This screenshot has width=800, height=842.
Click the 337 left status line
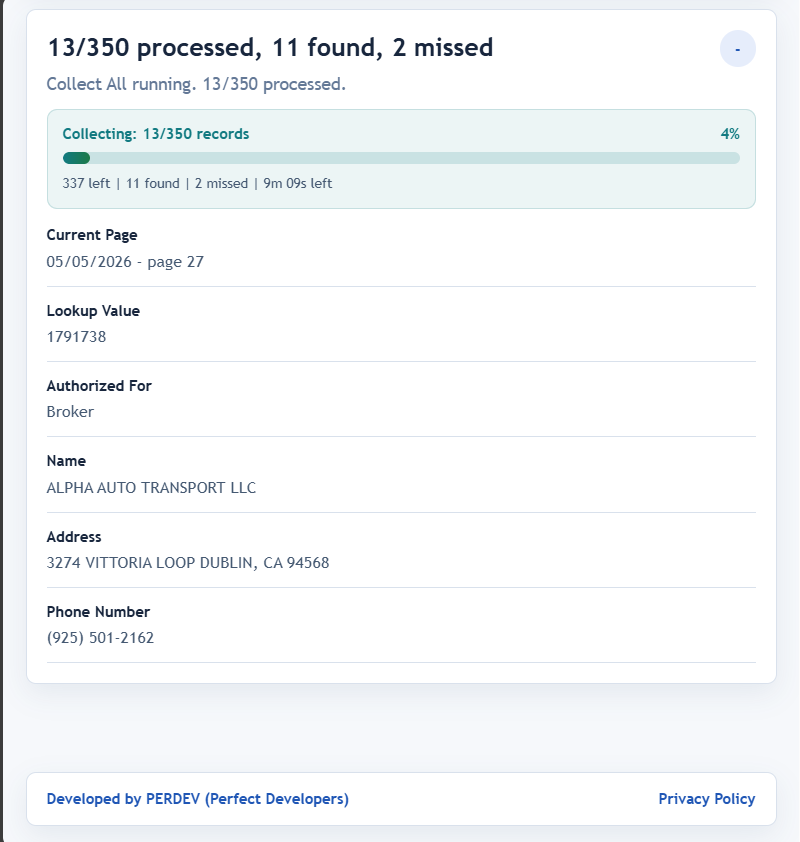(x=197, y=183)
